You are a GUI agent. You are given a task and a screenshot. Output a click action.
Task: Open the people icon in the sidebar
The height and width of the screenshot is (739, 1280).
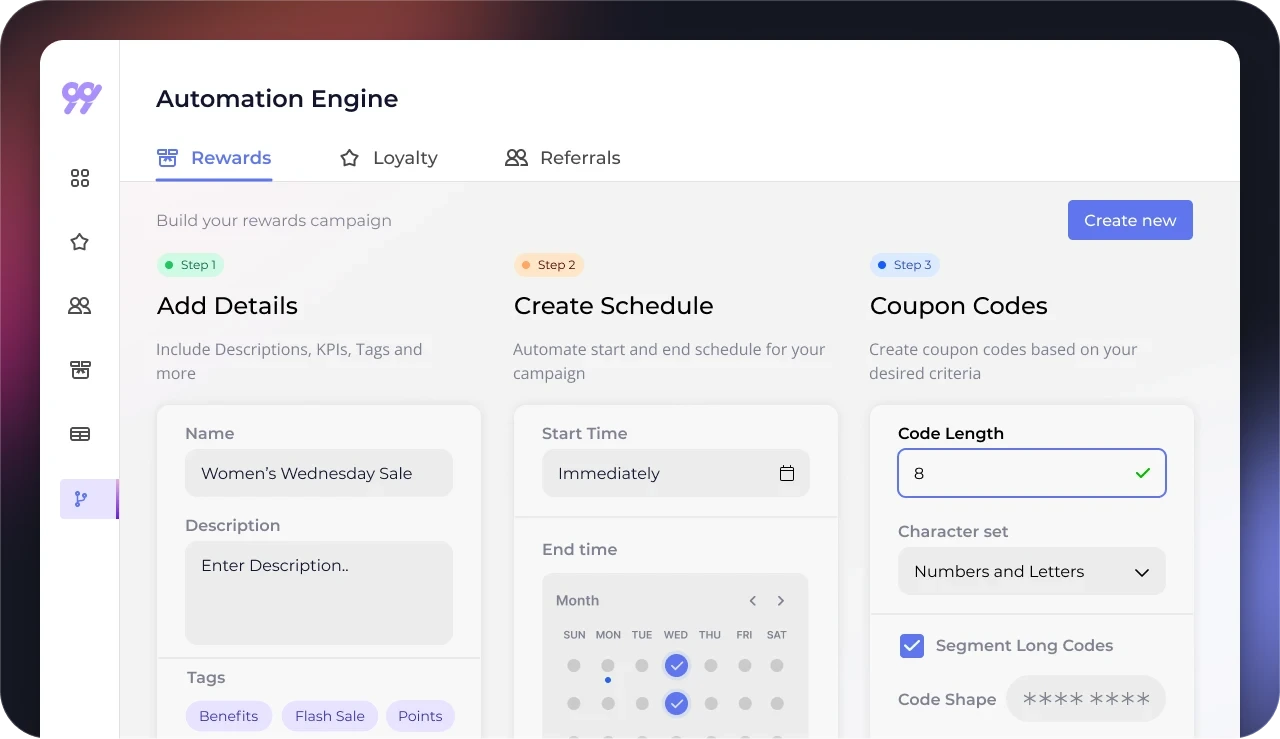tap(80, 306)
